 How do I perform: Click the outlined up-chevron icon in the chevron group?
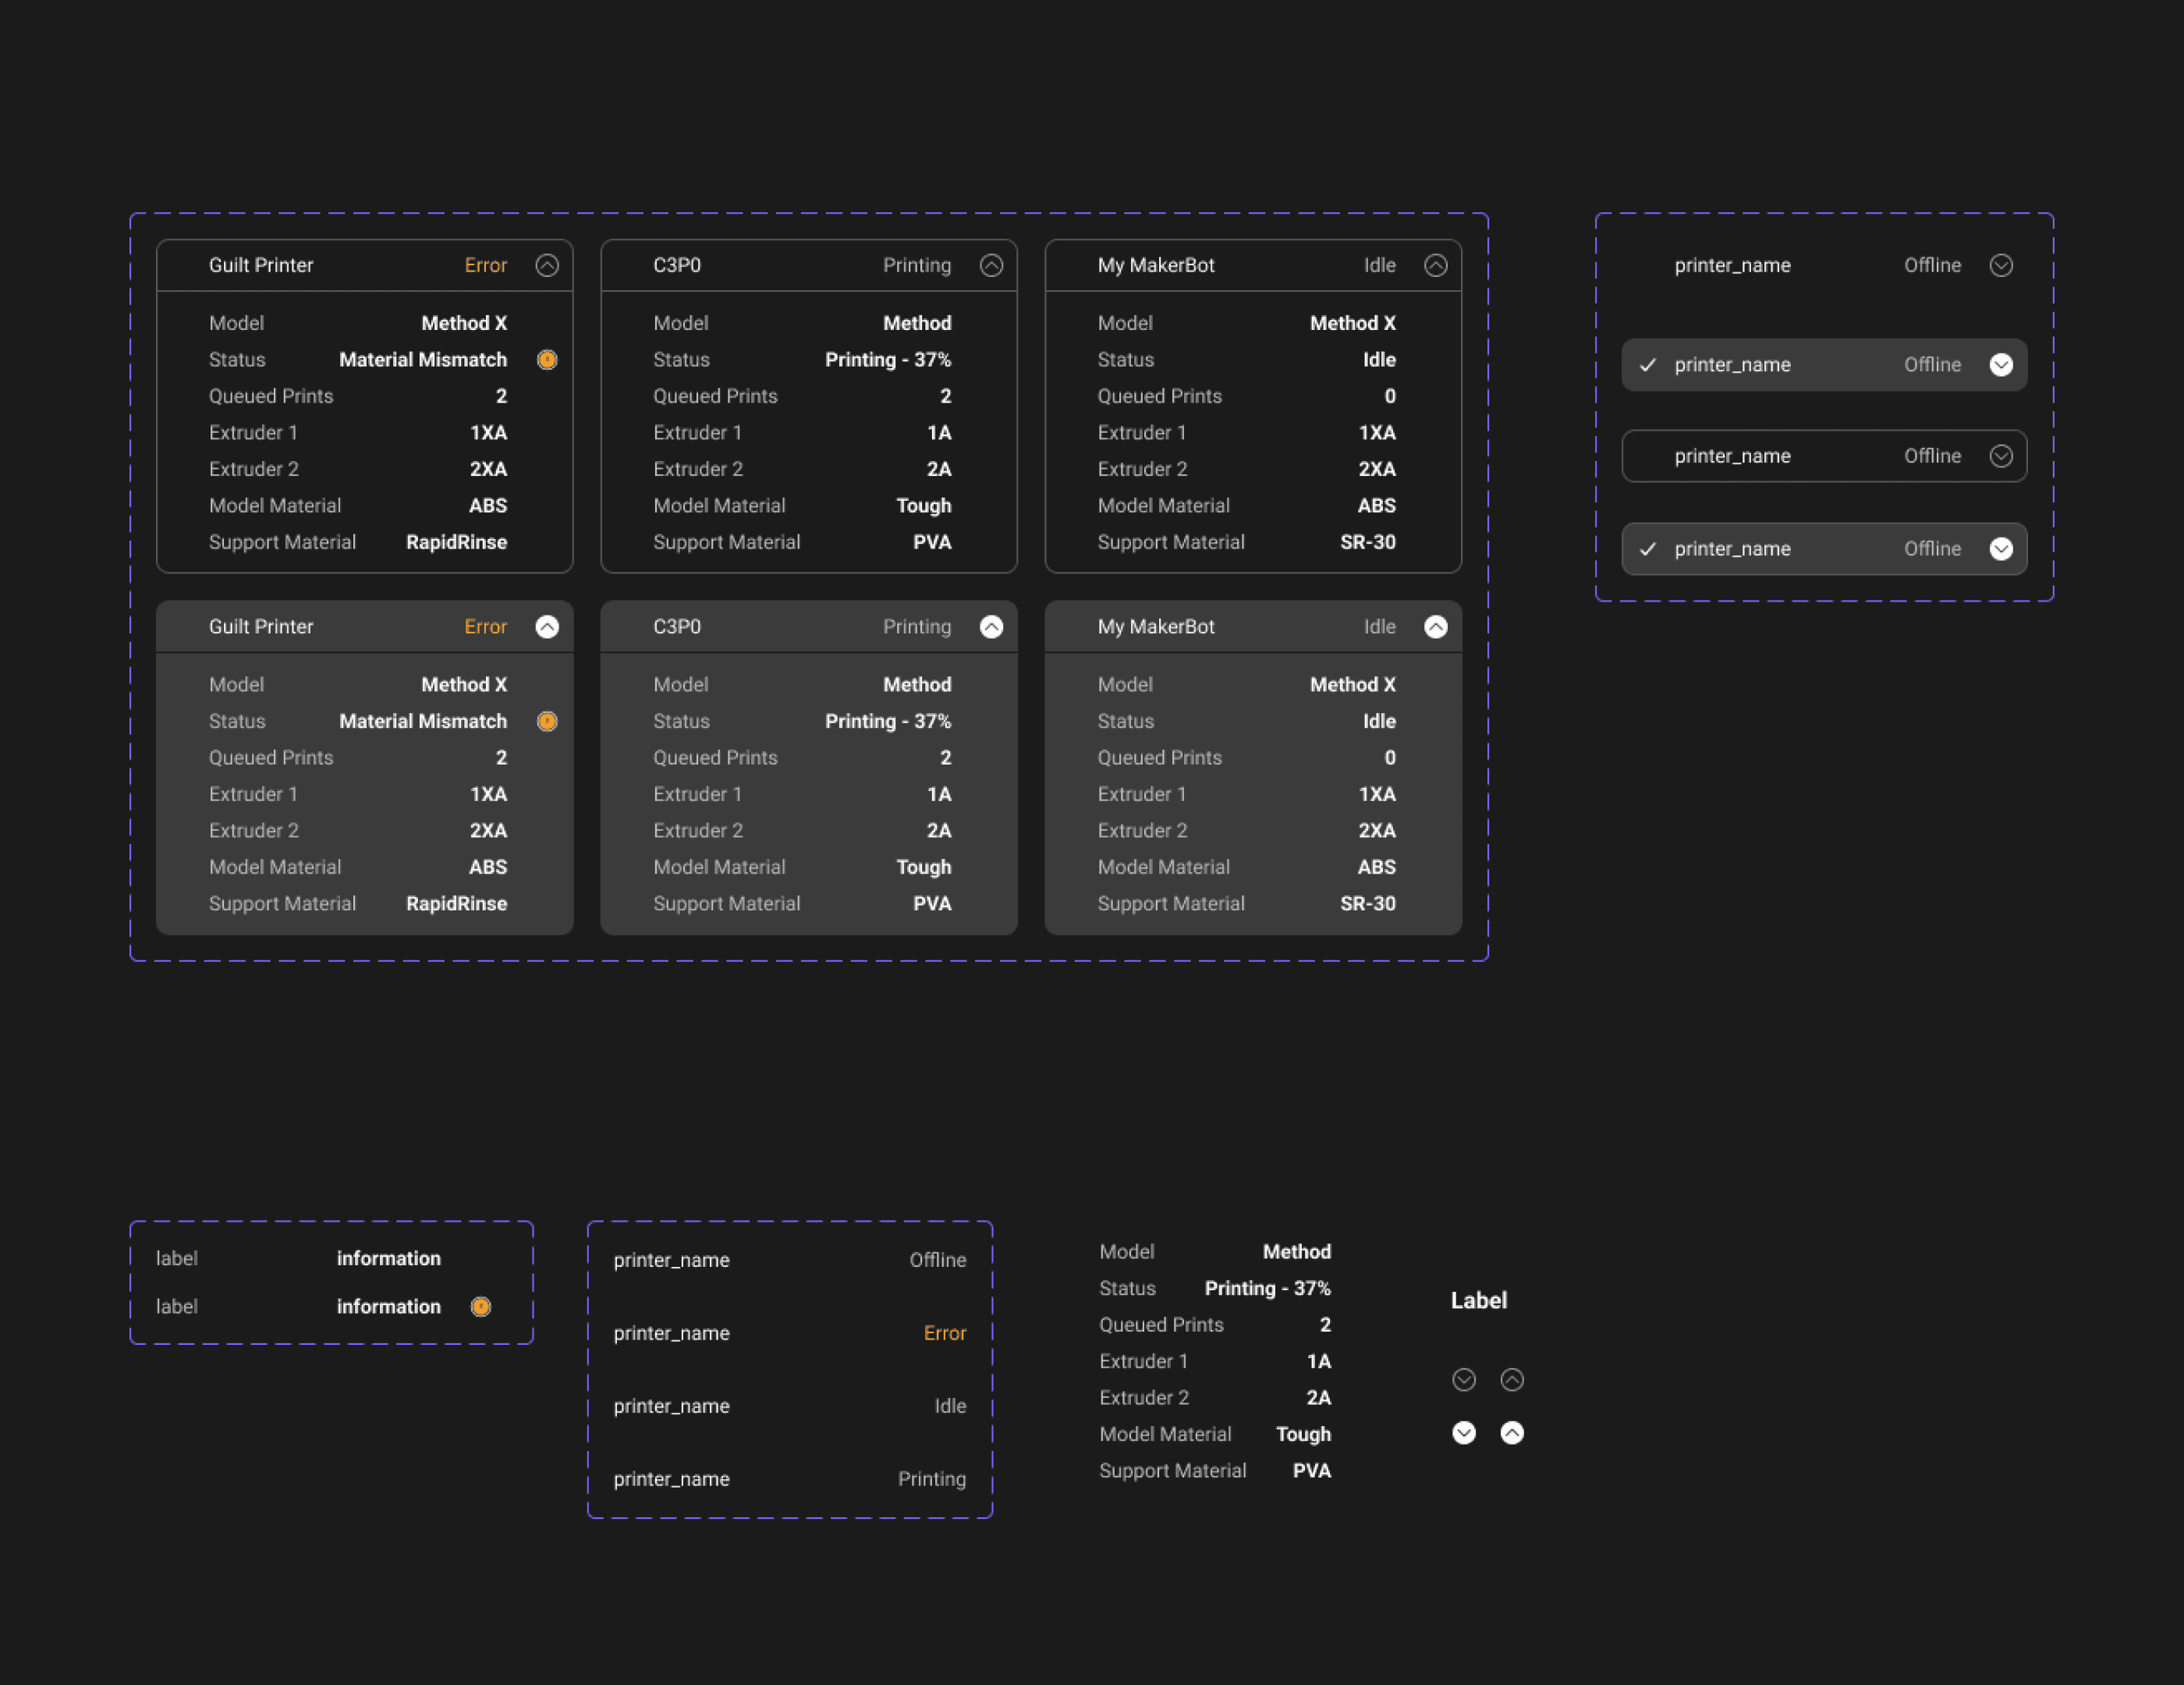[1512, 1380]
